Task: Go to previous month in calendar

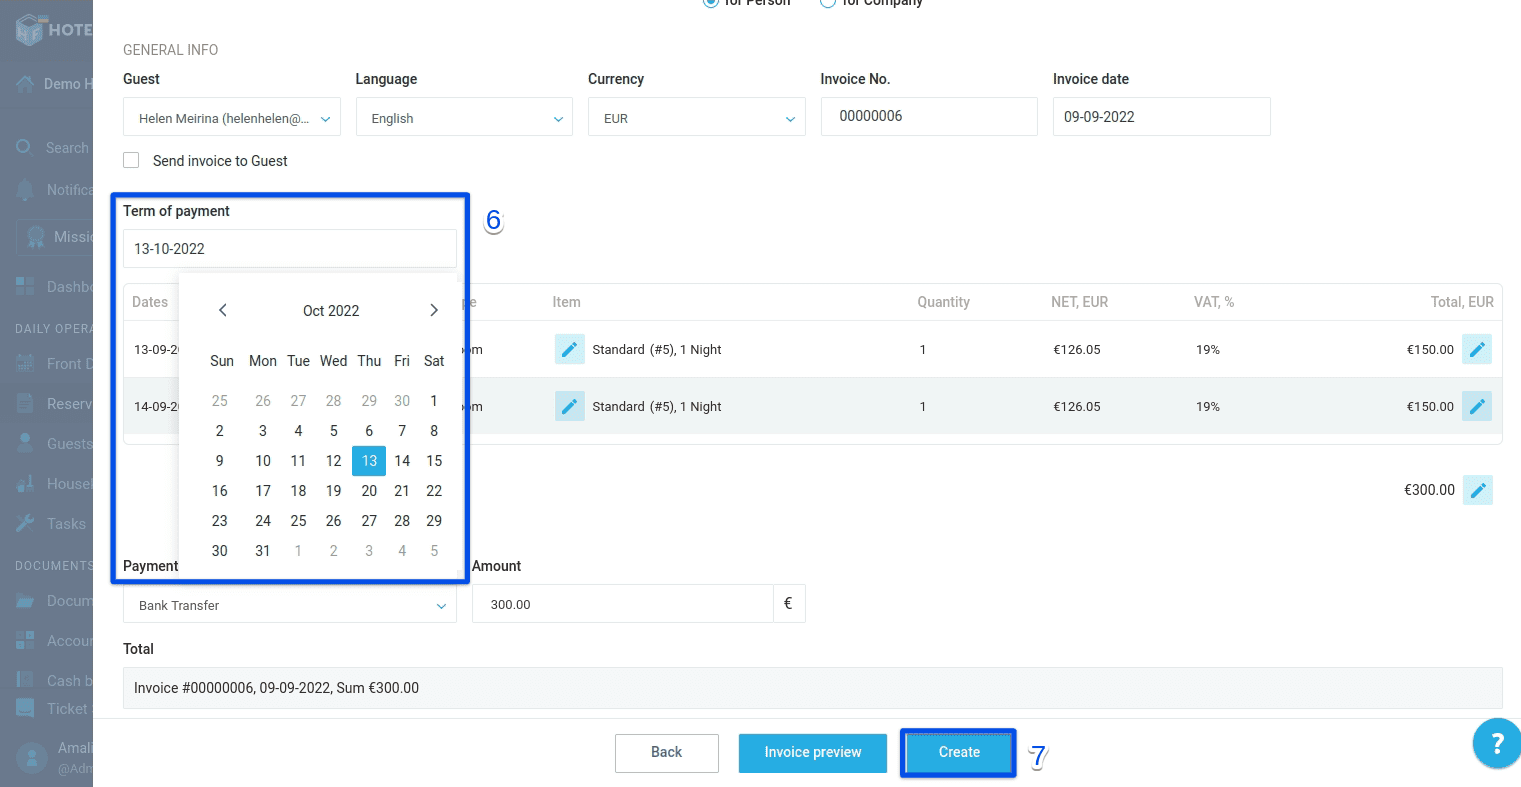Action: pos(223,310)
